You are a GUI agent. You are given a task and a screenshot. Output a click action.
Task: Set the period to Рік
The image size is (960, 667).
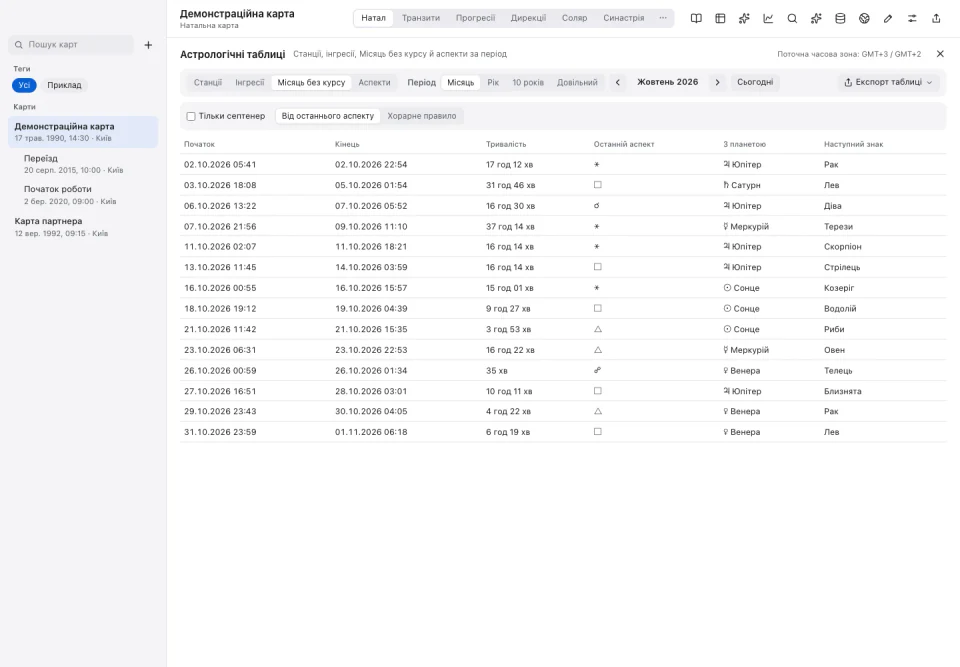pos(493,82)
